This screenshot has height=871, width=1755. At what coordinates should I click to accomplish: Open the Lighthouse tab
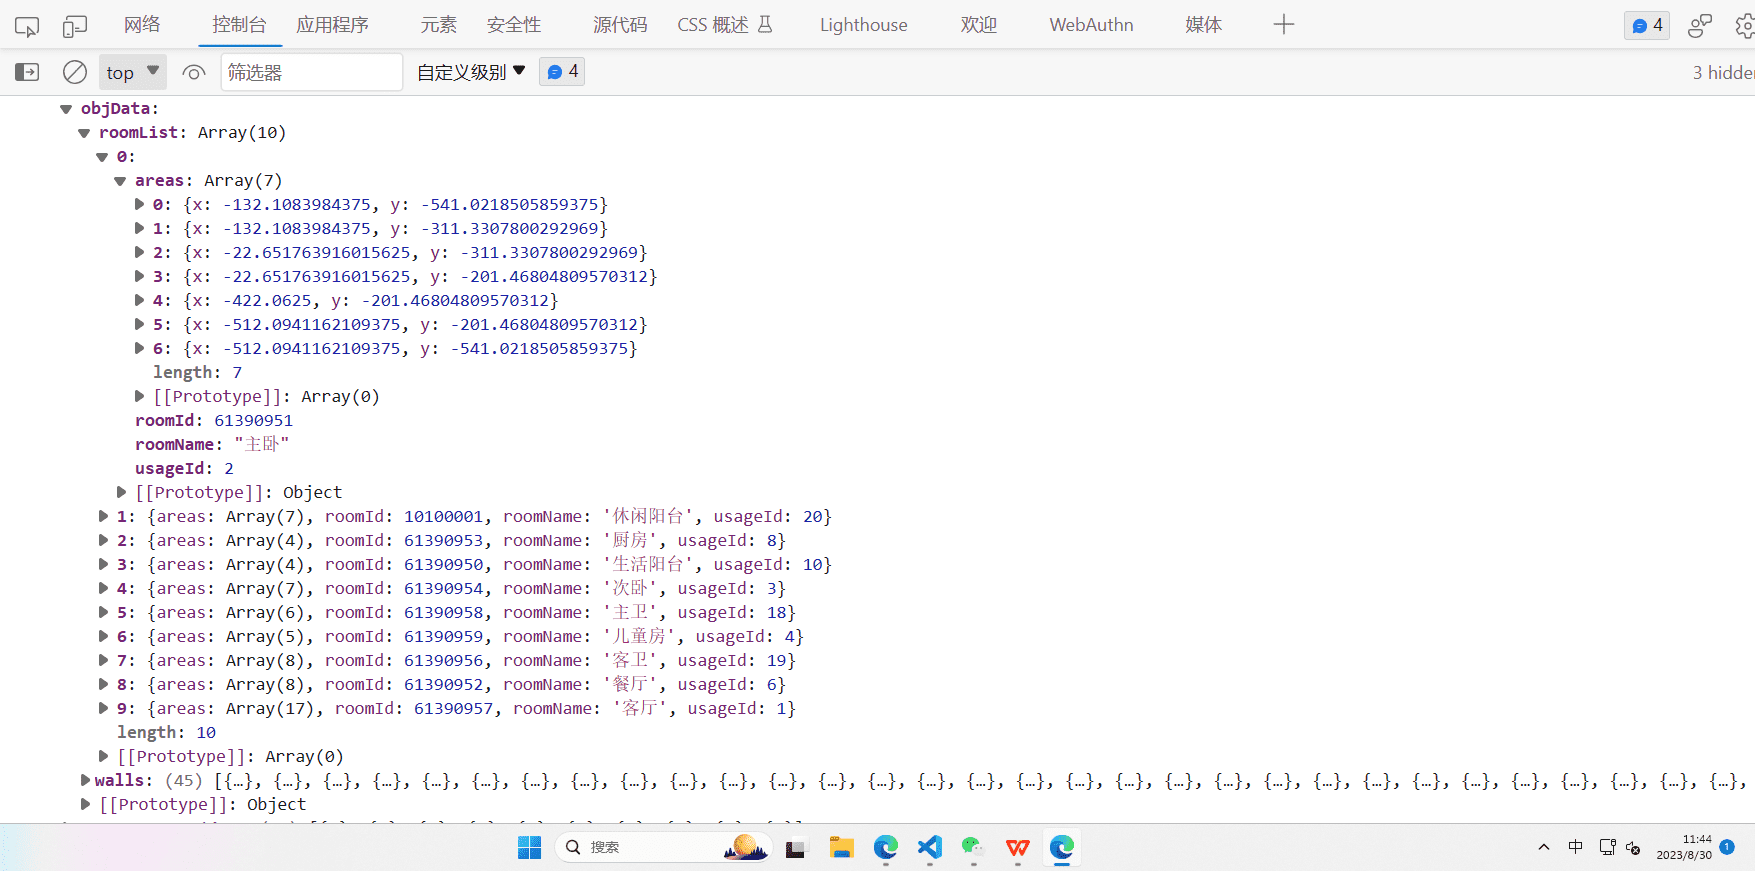click(x=864, y=25)
